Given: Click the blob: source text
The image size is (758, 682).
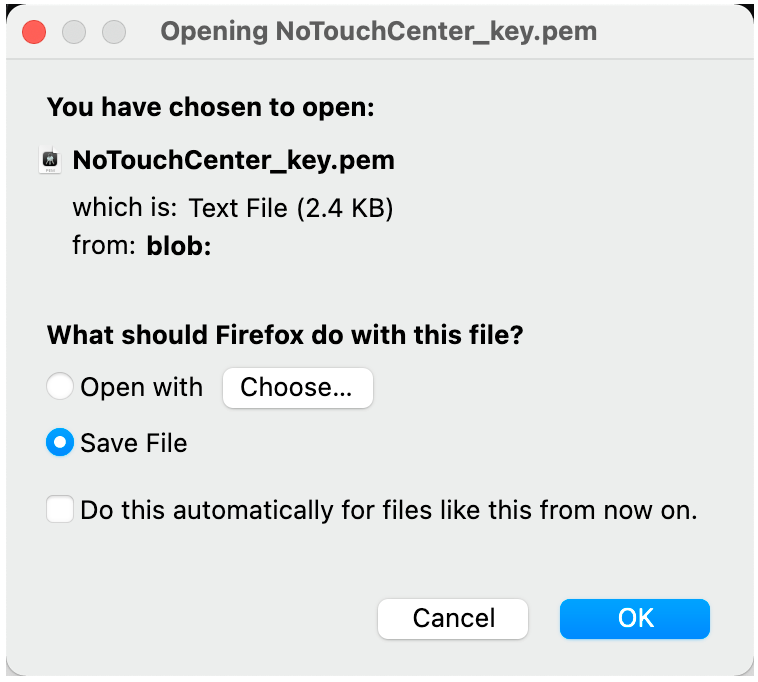Looking at the screenshot, I should click(179, 246).
